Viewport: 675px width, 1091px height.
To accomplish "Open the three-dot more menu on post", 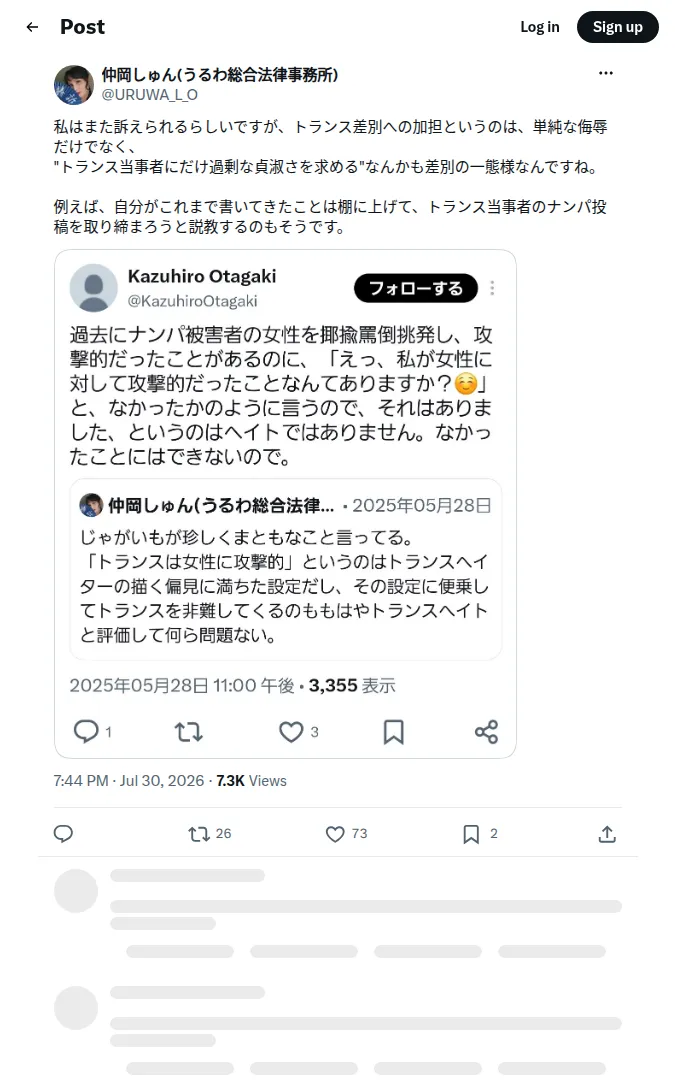I will [x=606, y=73].
